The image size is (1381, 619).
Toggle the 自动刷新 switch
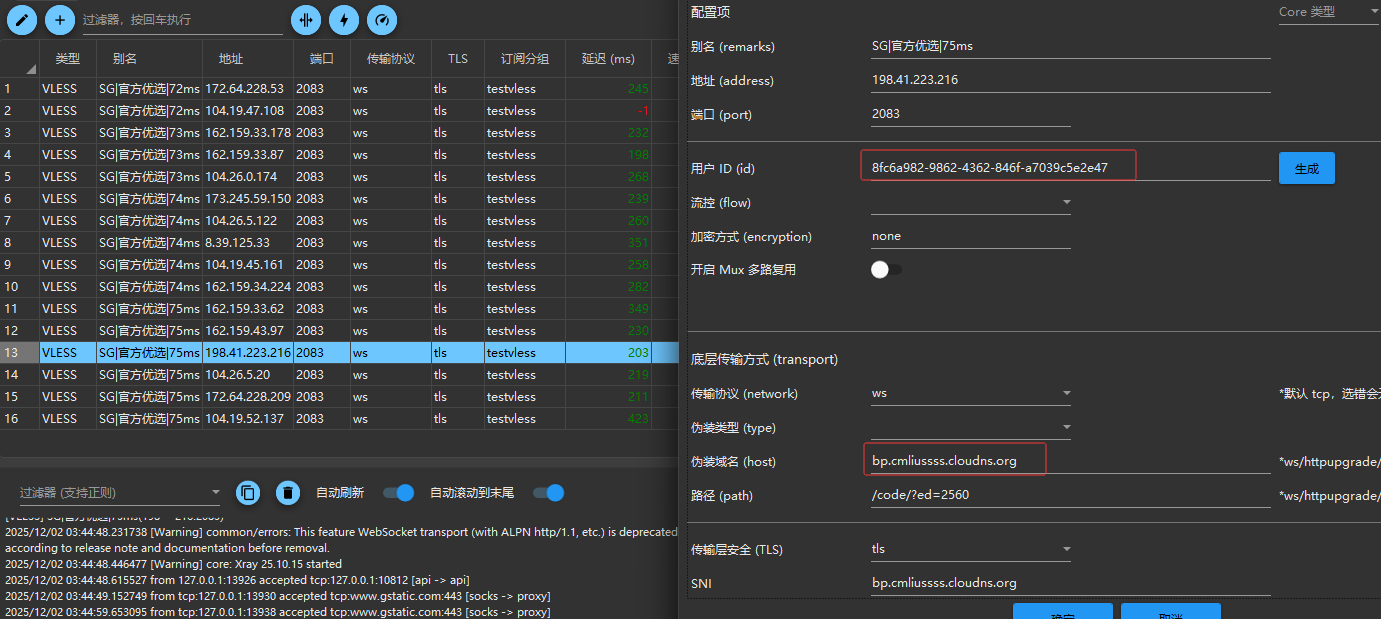[x=399, y=492]
